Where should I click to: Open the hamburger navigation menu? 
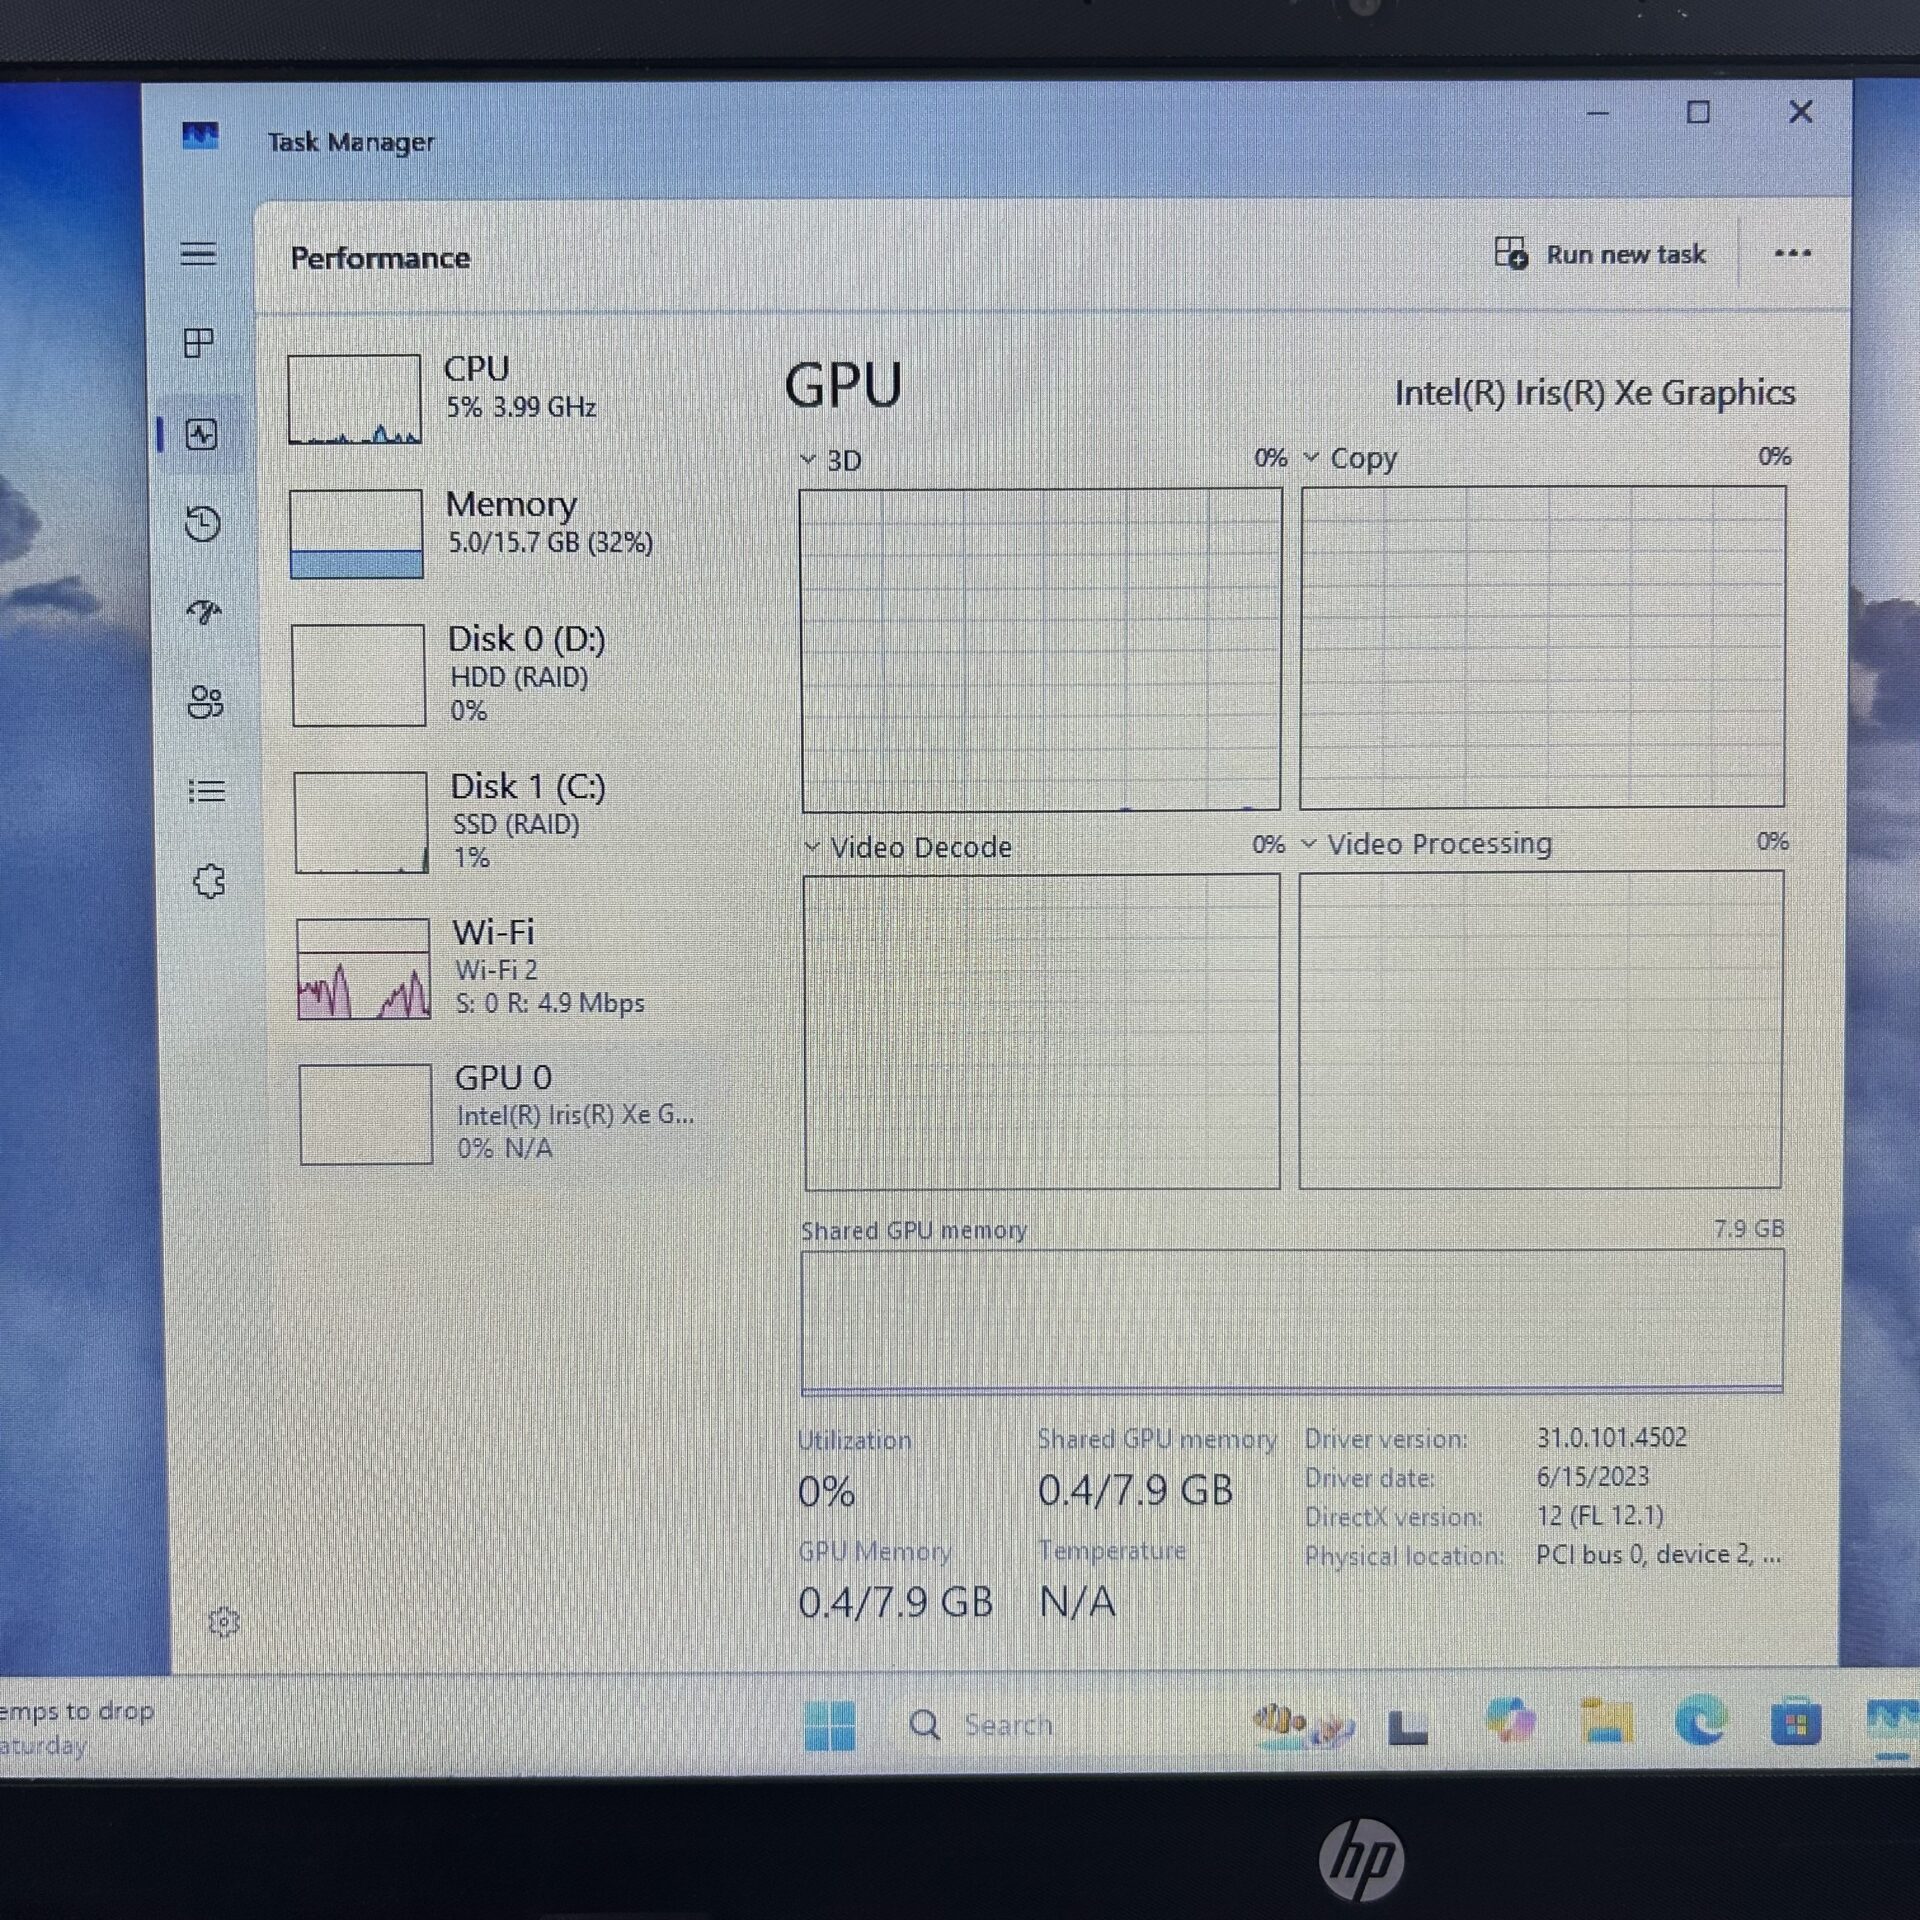(x=198, y=253)
